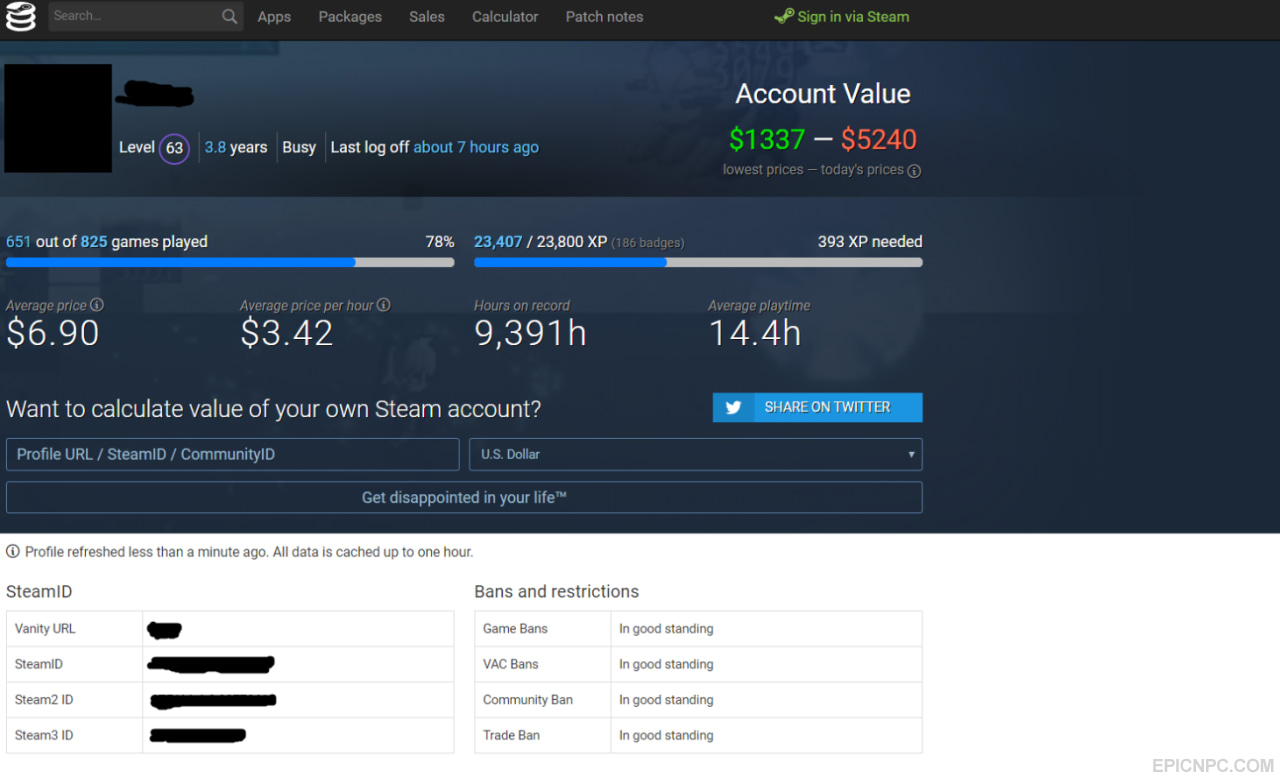Click the 825 games total link
Screen dimensions: 1280x777
point(94,241)
